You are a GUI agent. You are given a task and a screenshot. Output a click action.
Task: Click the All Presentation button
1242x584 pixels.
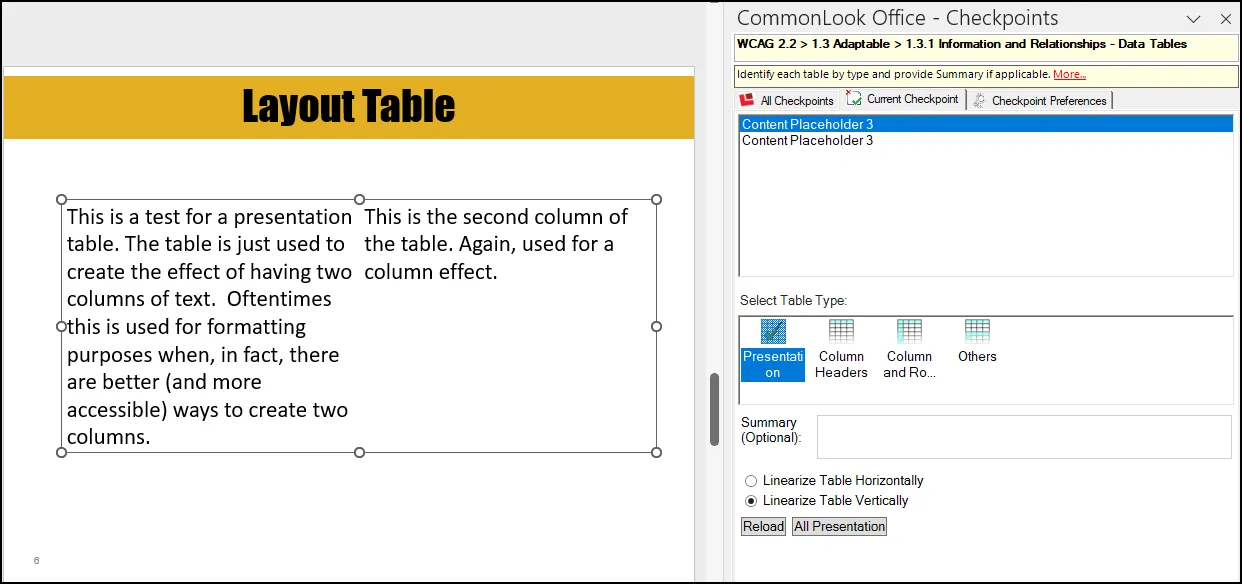click(x=839, y=526)
